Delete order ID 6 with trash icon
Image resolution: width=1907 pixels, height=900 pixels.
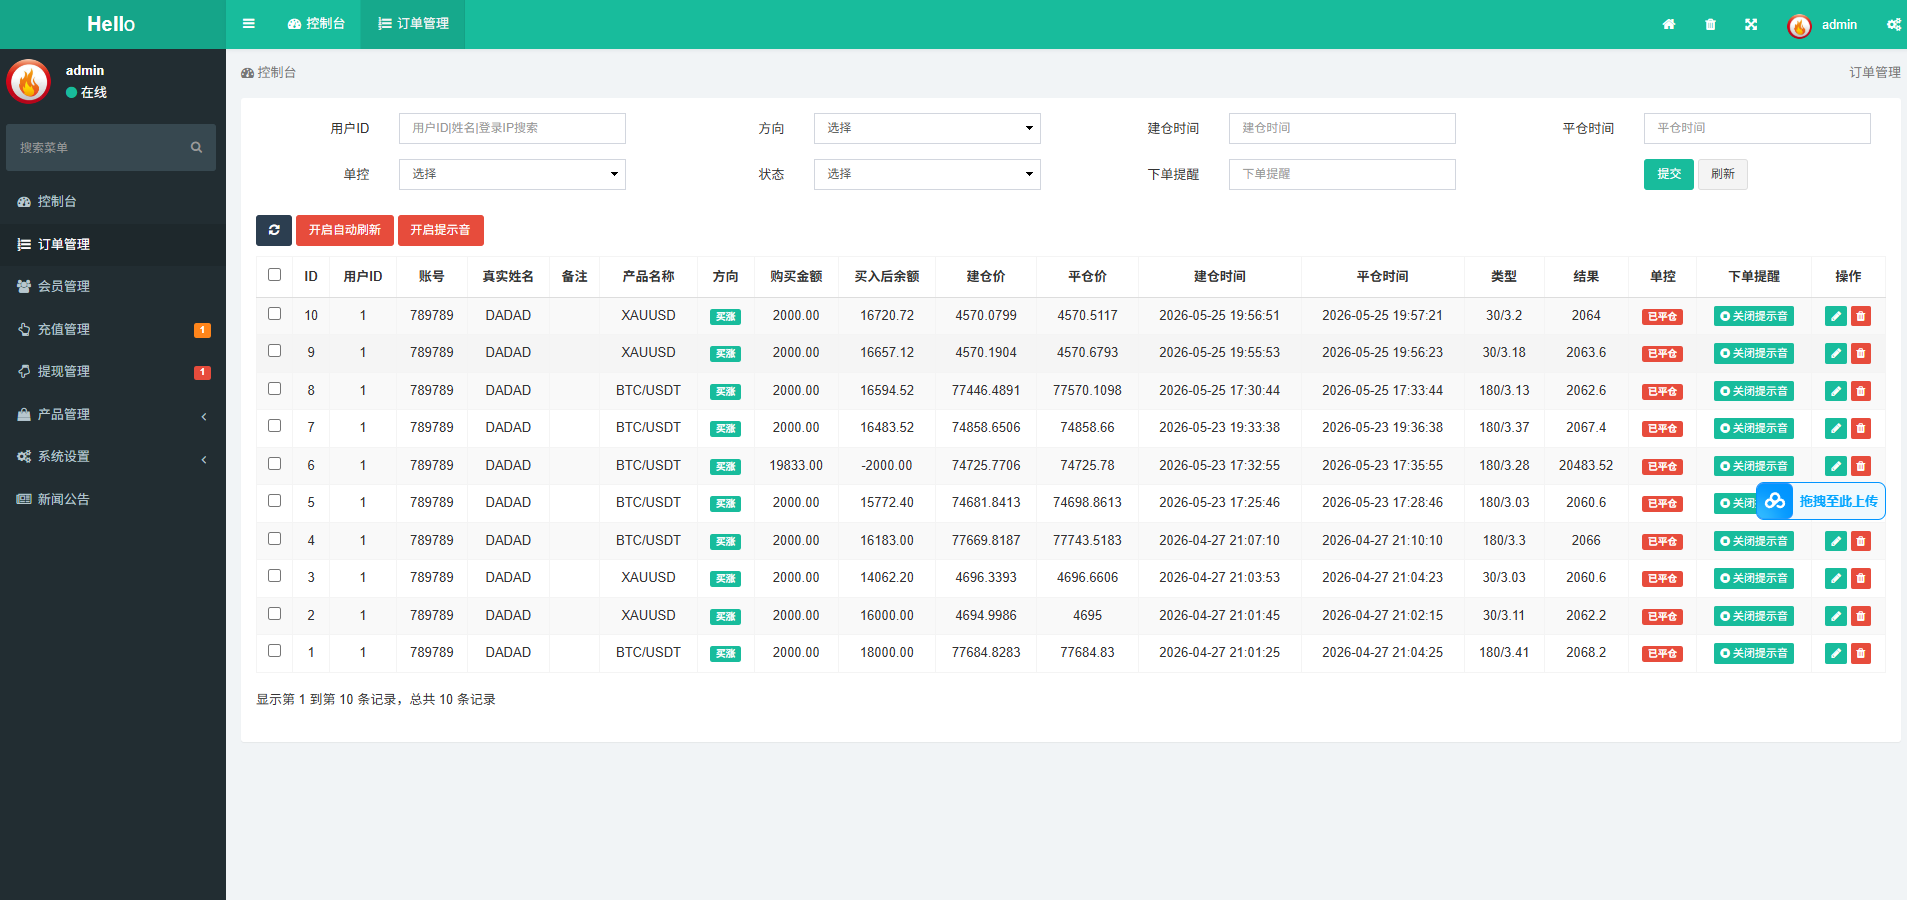pos(1861,466)
